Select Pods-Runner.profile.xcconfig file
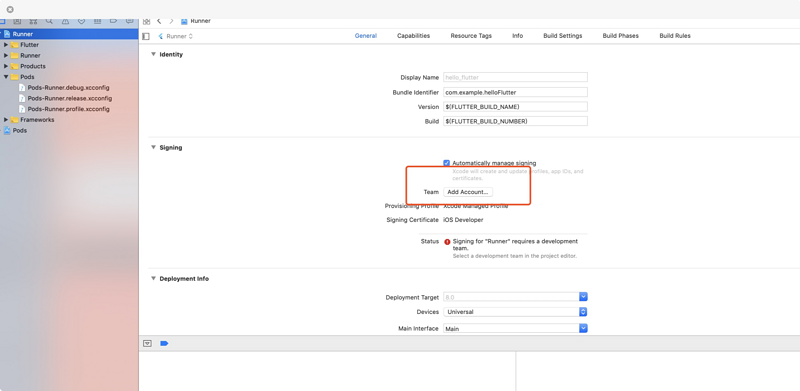 [69, 109]
